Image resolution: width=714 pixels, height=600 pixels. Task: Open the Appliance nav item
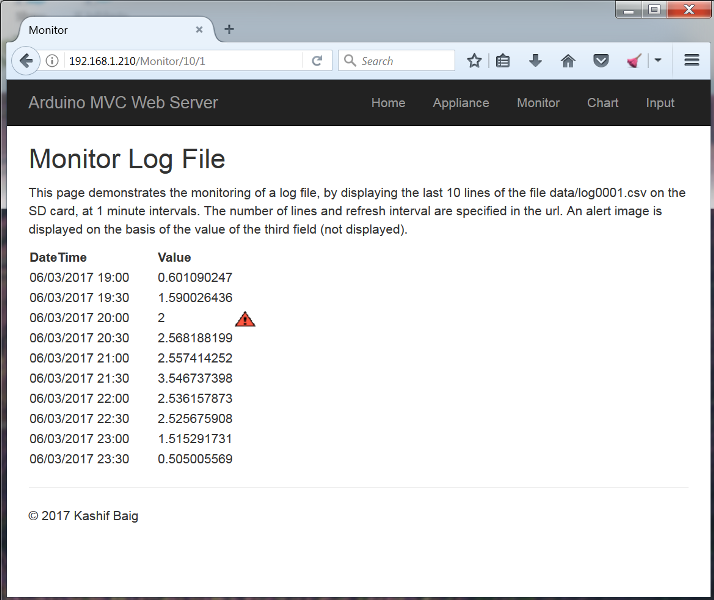point(461,103)
